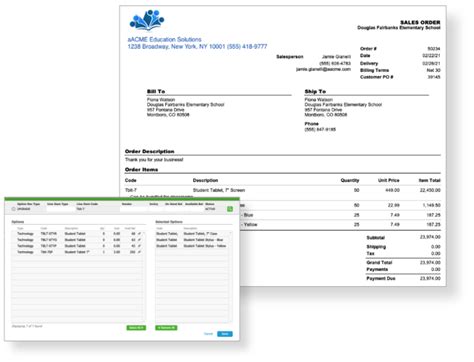Click the green Remove All button under Selected Options
The width and height of the screenshot is (474, 362).
click(166, 328)
